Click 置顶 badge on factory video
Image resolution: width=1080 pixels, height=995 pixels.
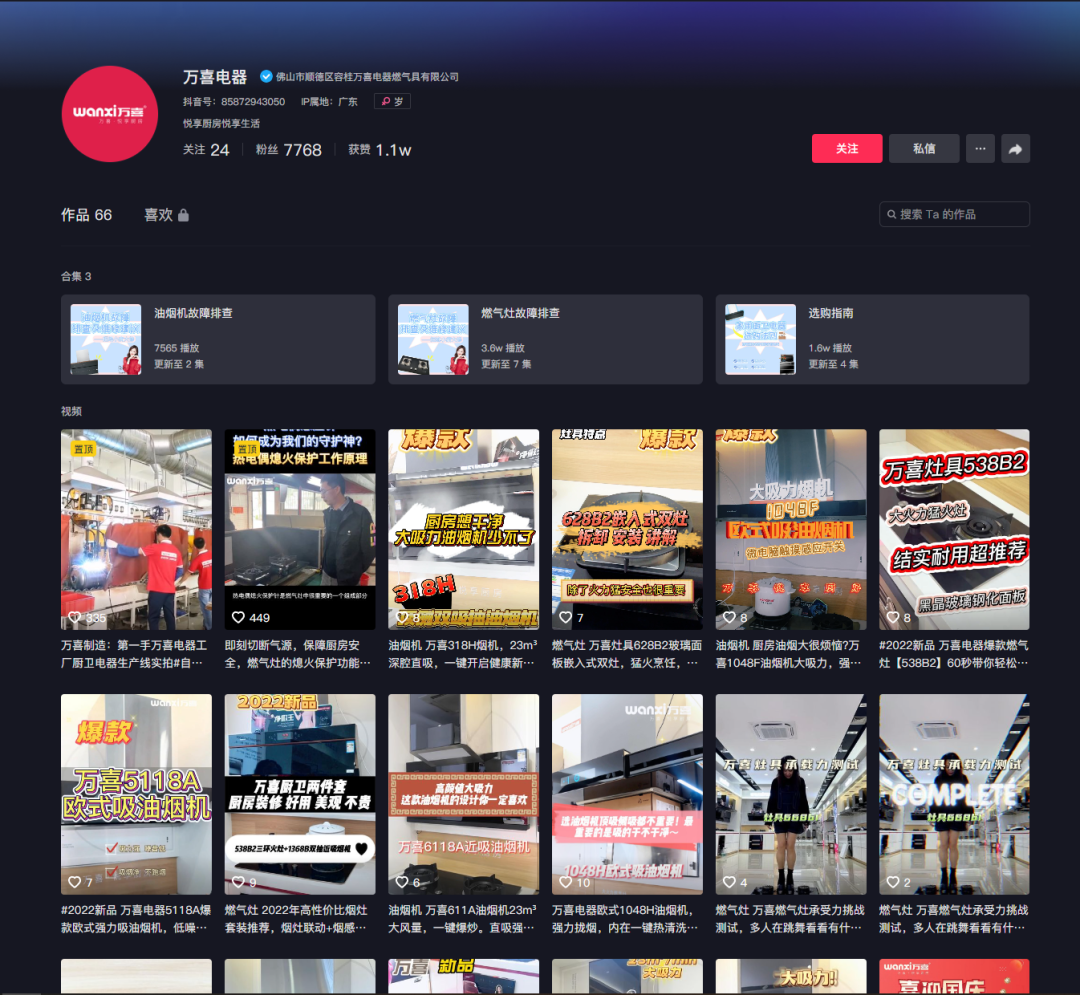(x=83, y=449)
